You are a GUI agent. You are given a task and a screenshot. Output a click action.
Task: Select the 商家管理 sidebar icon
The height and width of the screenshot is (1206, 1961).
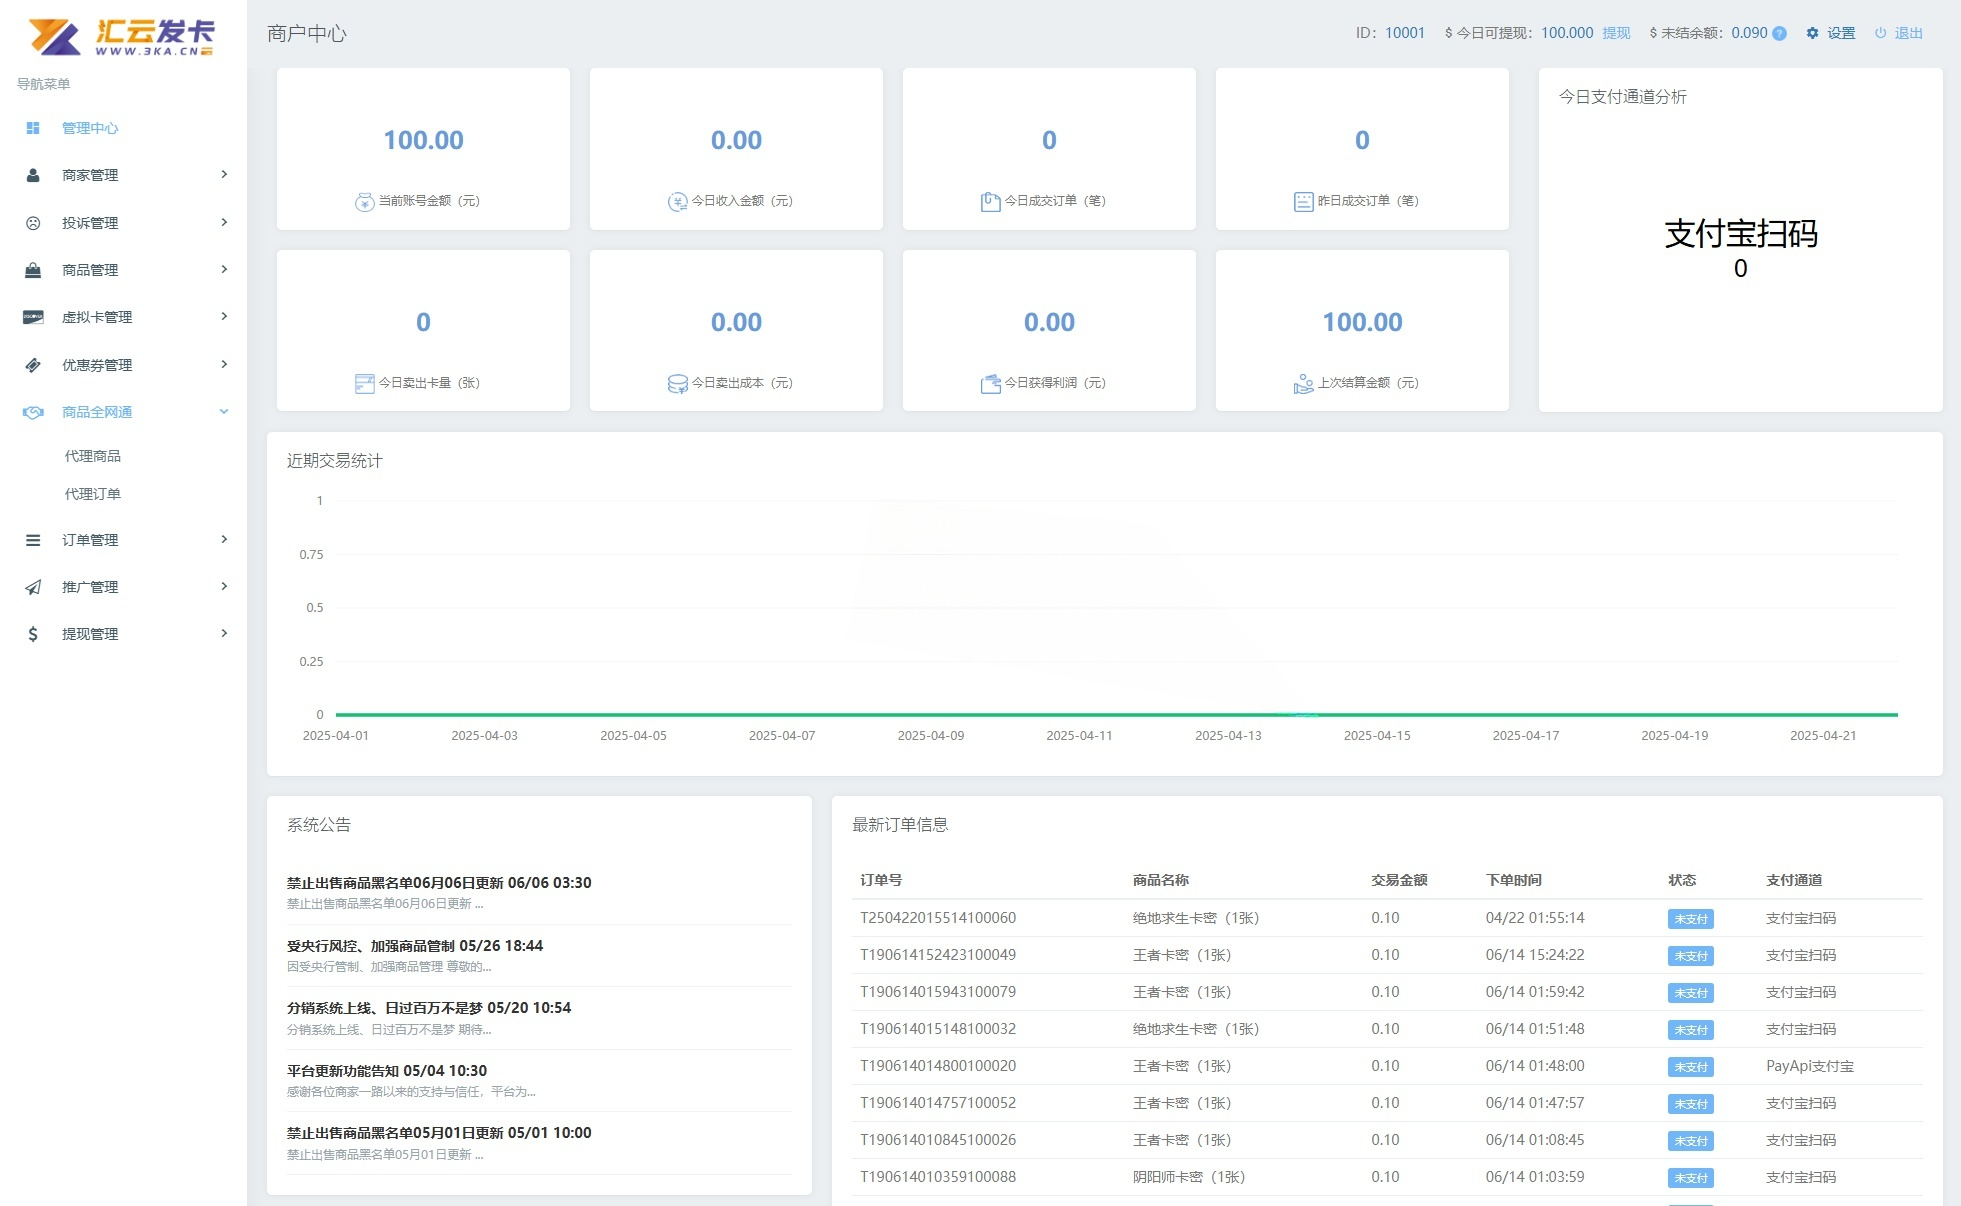tap(31, 175)
